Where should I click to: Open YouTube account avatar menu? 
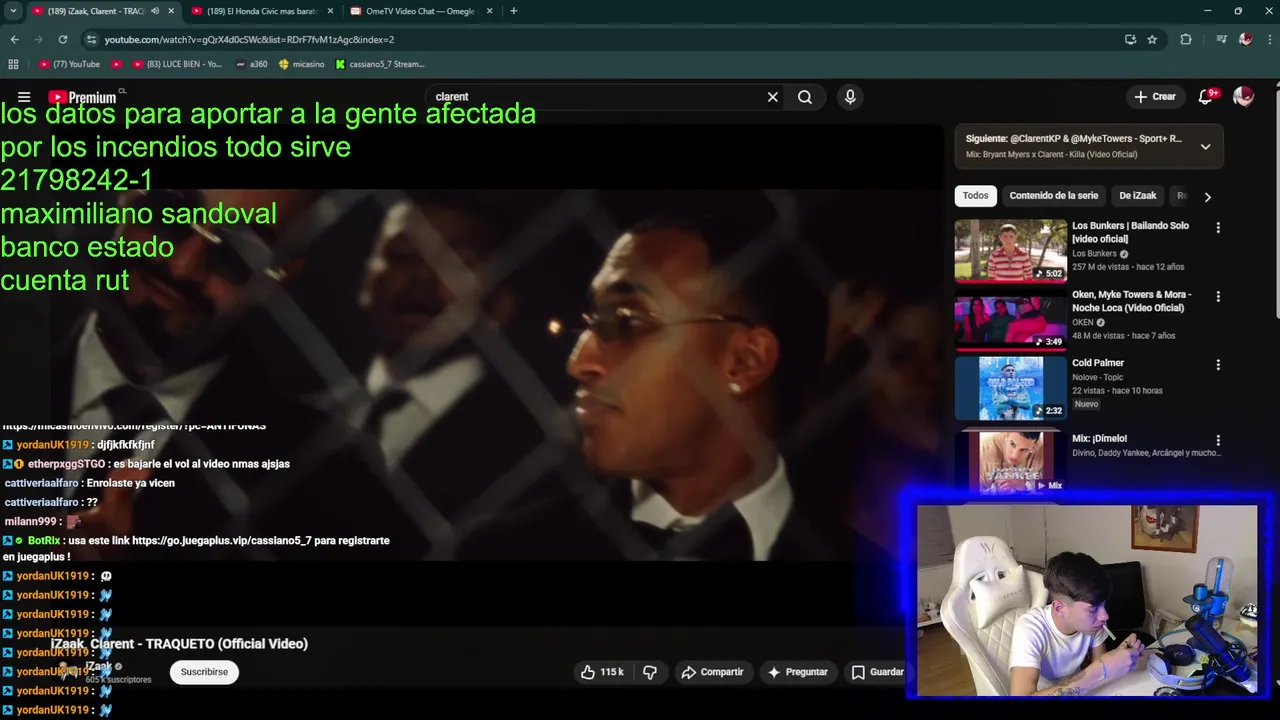1243,97
